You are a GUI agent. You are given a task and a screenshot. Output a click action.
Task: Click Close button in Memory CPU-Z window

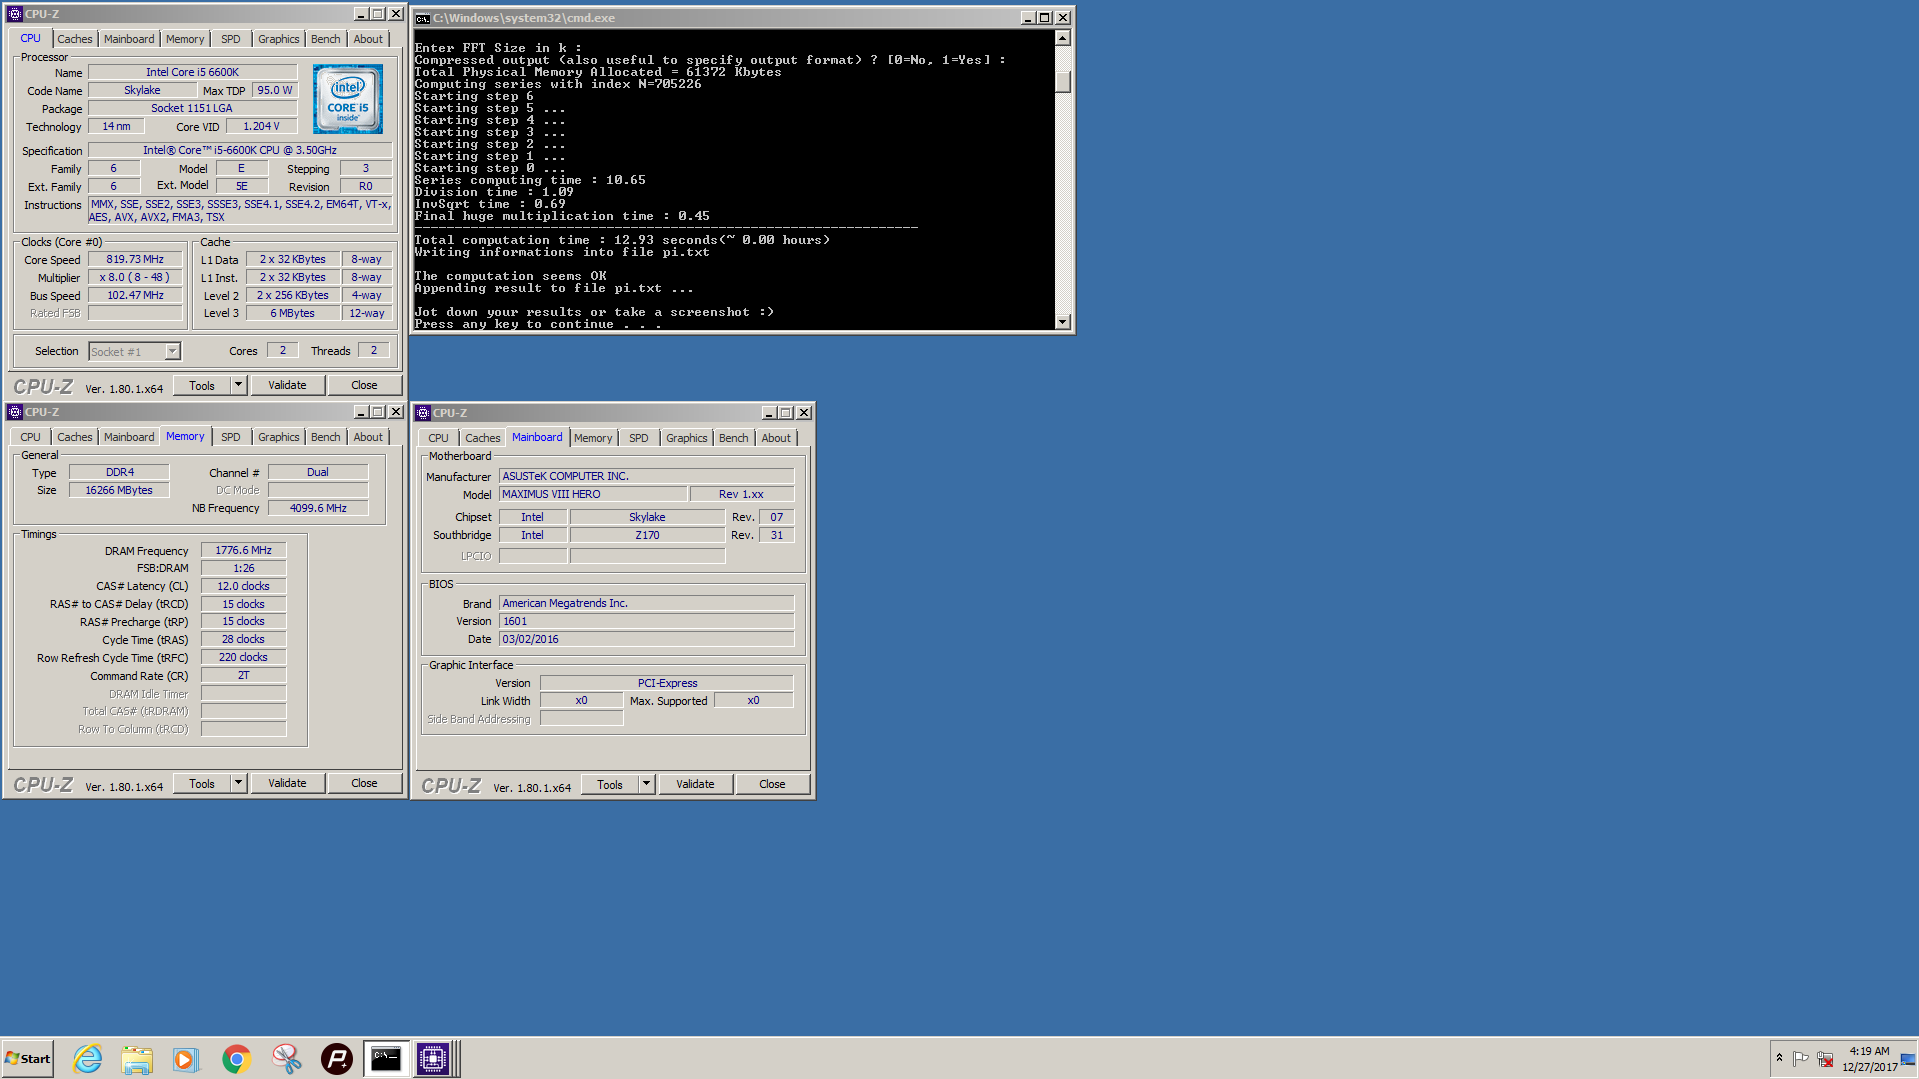(x=364, y=783)
